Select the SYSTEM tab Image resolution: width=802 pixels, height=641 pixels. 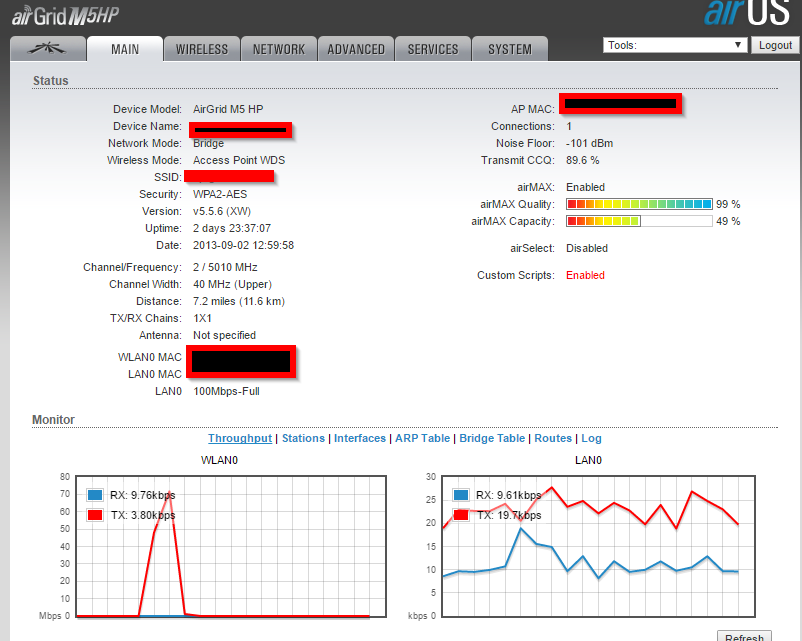click(x=510, y=49)
